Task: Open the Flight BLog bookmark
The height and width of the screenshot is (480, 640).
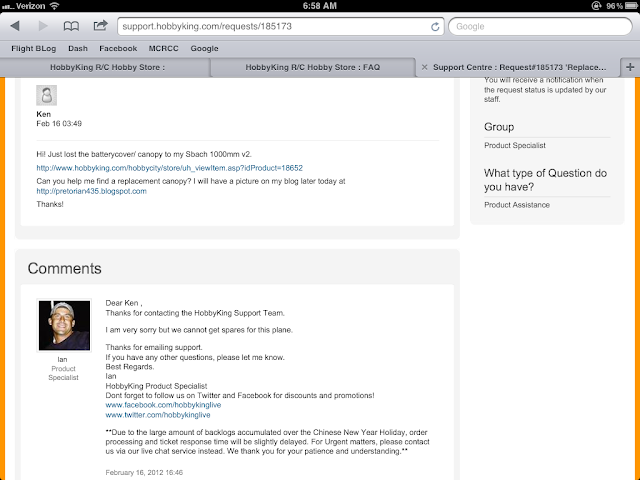Action: [33, 49]
